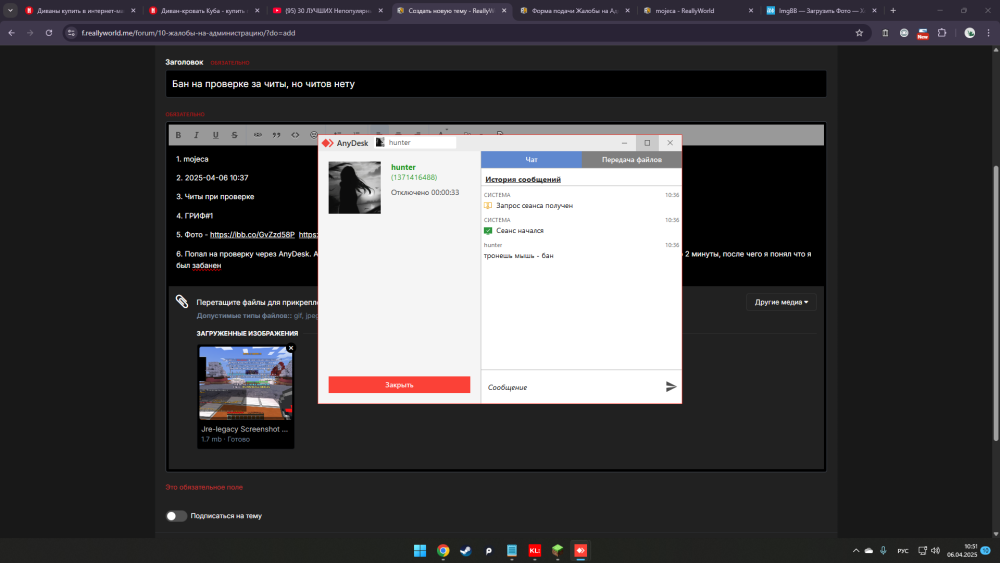Open the browser extensions puzzle icon
1000x563 pixels.
[942, 33]
